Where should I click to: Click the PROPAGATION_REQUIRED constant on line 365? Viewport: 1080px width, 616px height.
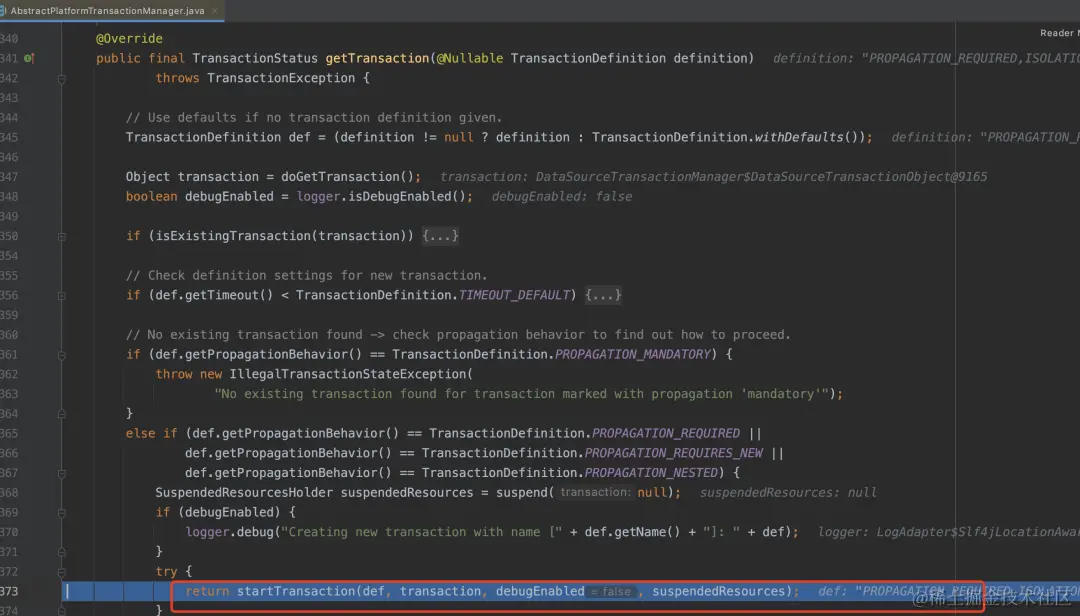coord(666,433)
